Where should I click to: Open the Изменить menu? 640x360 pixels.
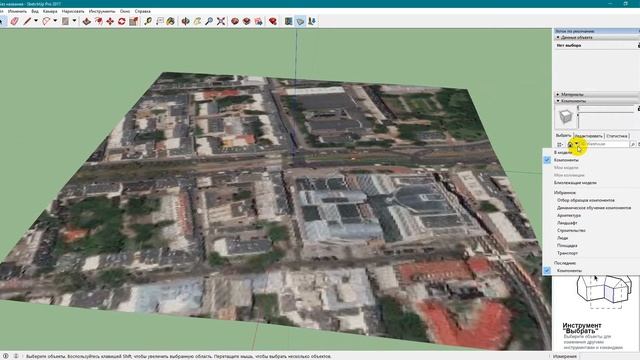(17, 11)
